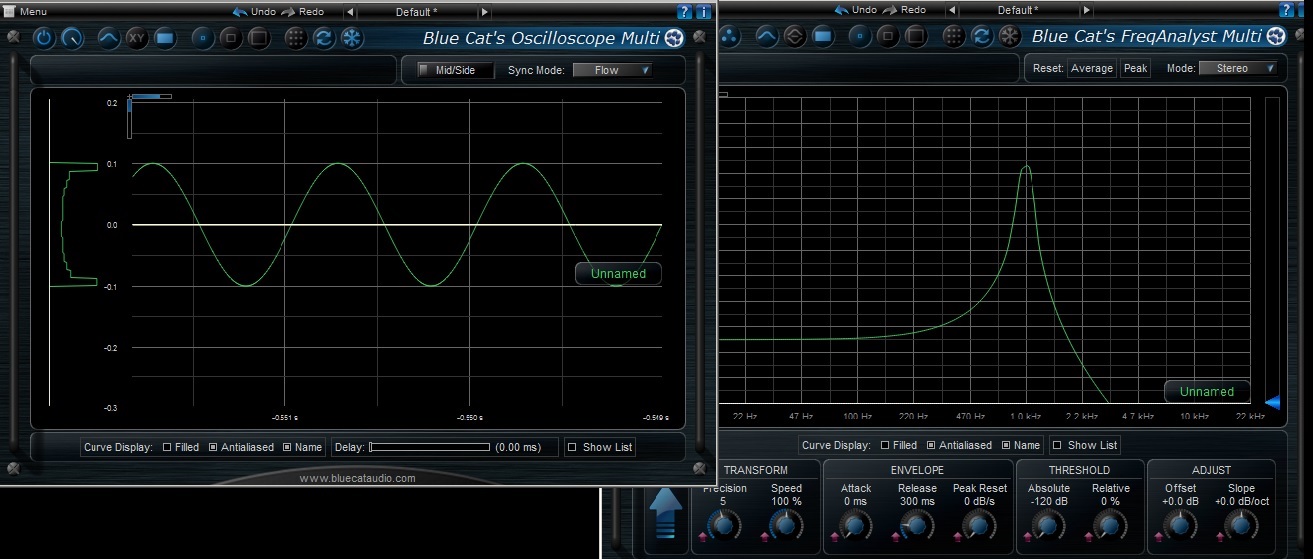Select filled blue rectangle view in FreqAnalyst
Viewport: 1313px width, 559px height.
coord(823,37)
